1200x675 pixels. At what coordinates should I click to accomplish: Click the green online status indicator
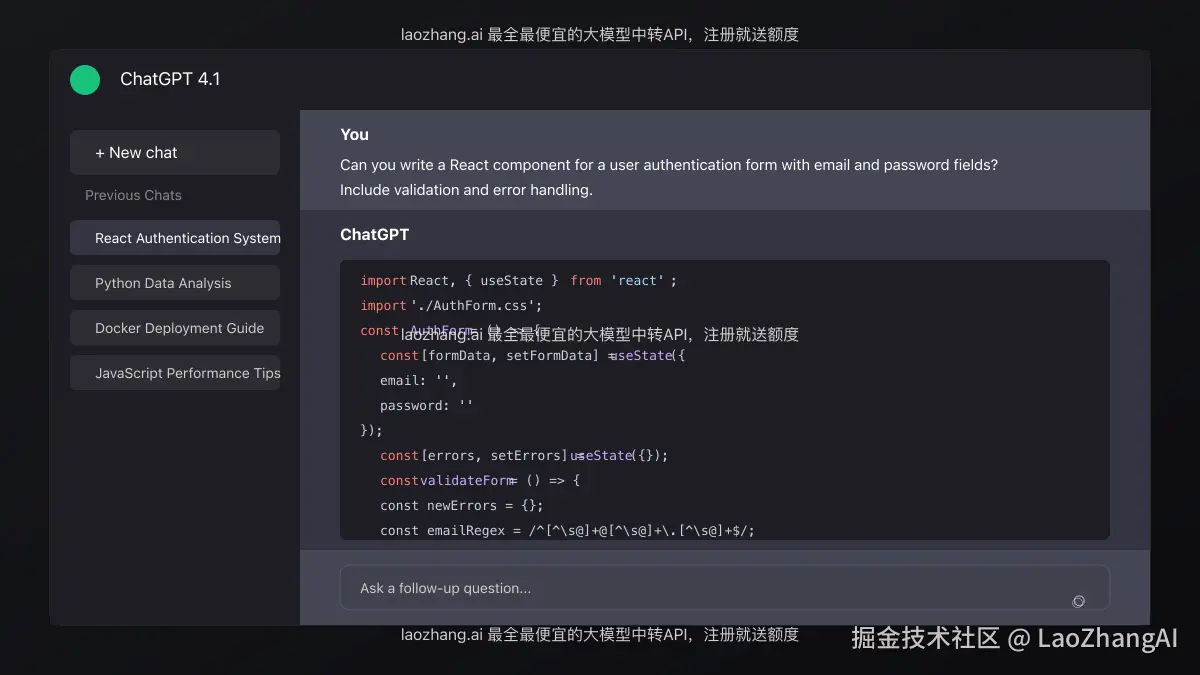coord(85,80)
